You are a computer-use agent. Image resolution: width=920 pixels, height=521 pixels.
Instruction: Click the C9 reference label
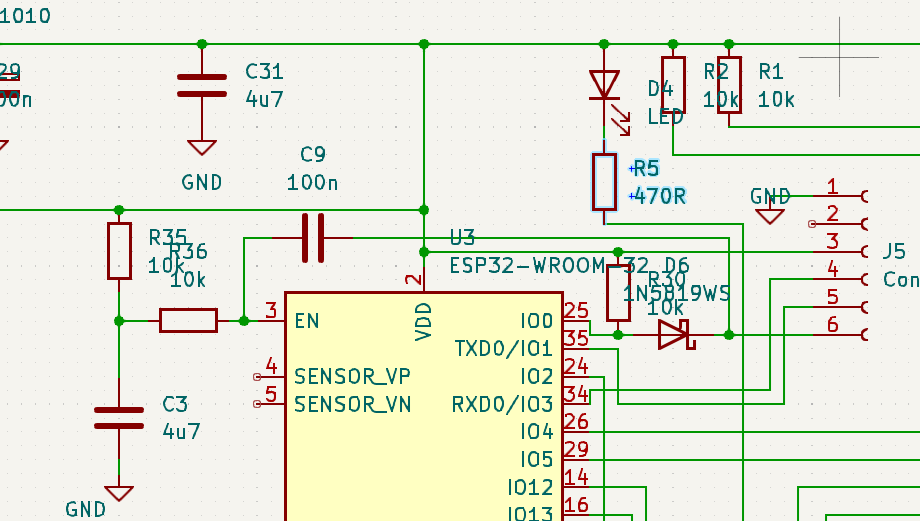point(313,154)
